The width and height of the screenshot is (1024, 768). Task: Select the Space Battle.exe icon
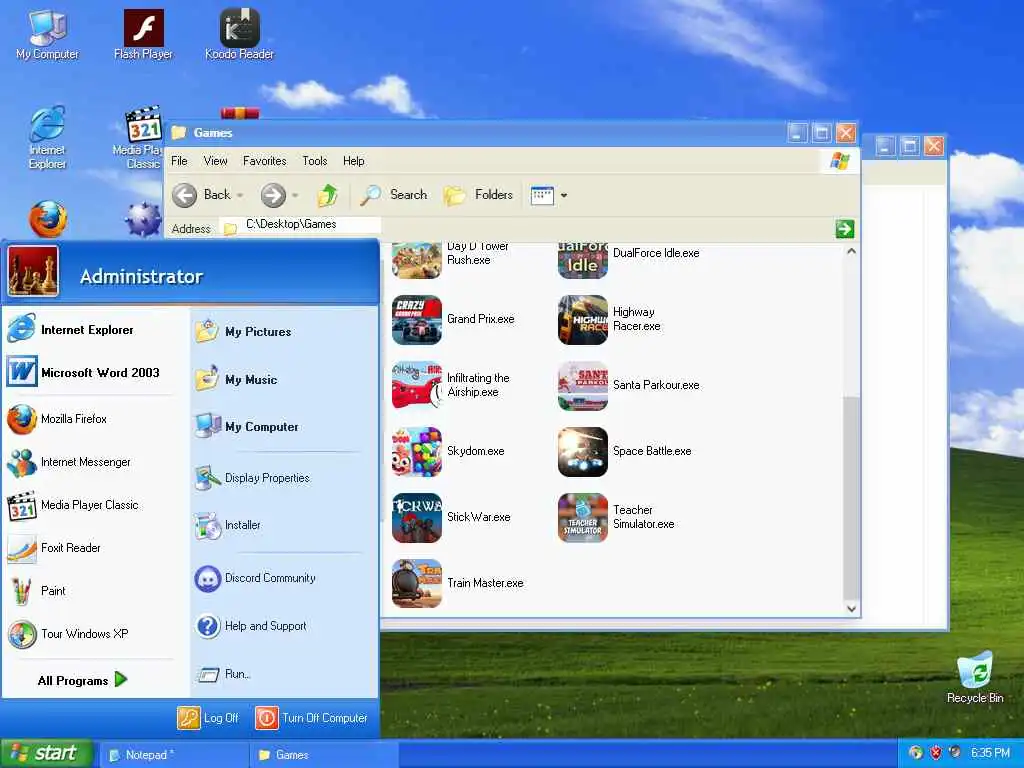pyautogui.click(x=583, y=451)
